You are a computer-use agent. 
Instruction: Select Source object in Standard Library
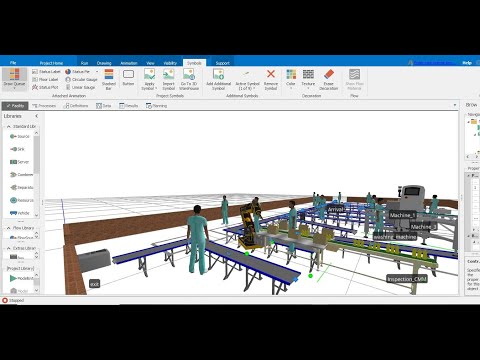(x=20, y=136)
